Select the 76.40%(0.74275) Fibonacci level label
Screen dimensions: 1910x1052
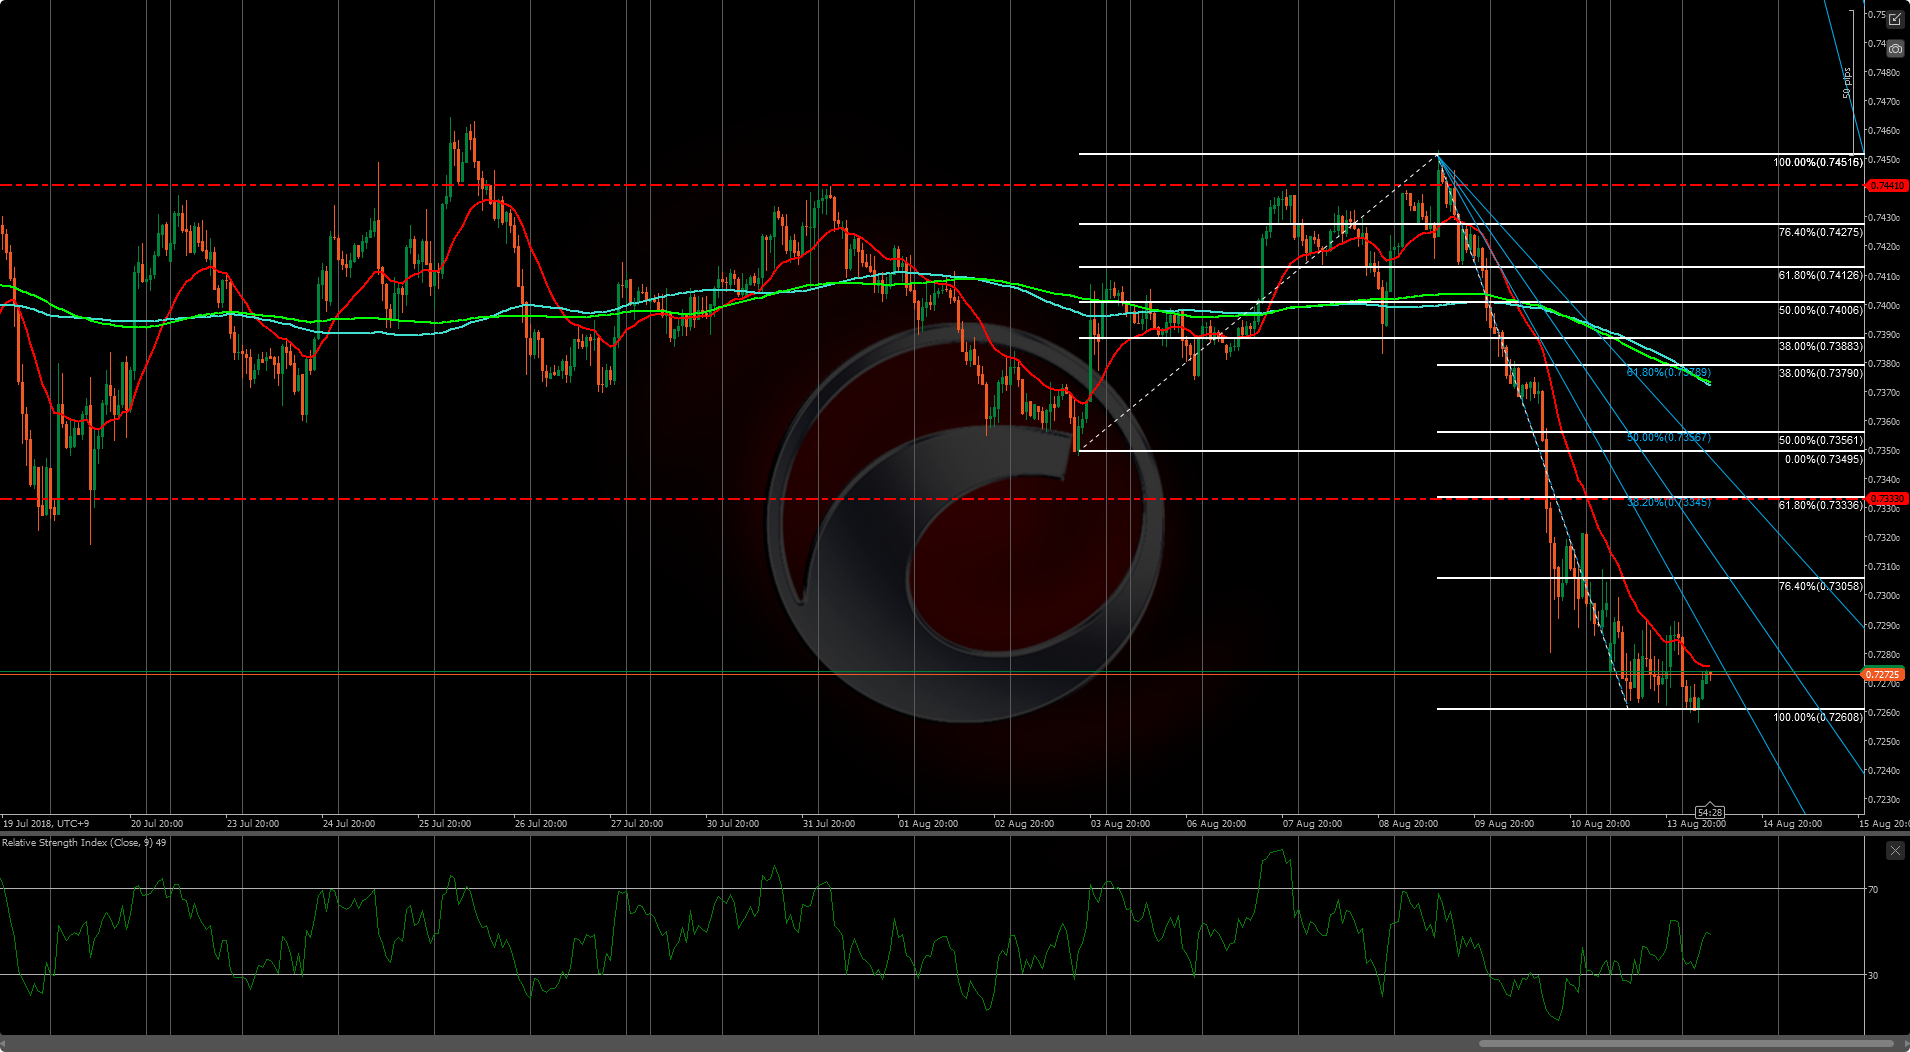(1820, 232)
